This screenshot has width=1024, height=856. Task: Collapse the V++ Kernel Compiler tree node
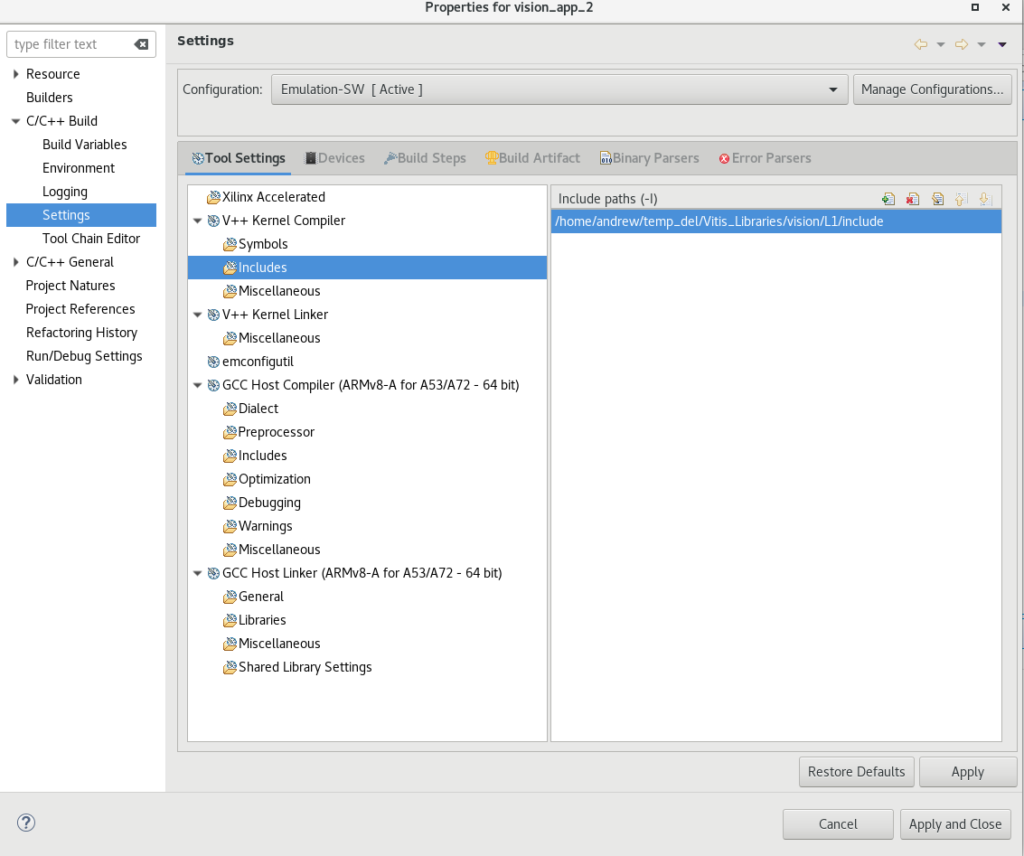click(198, 221)
